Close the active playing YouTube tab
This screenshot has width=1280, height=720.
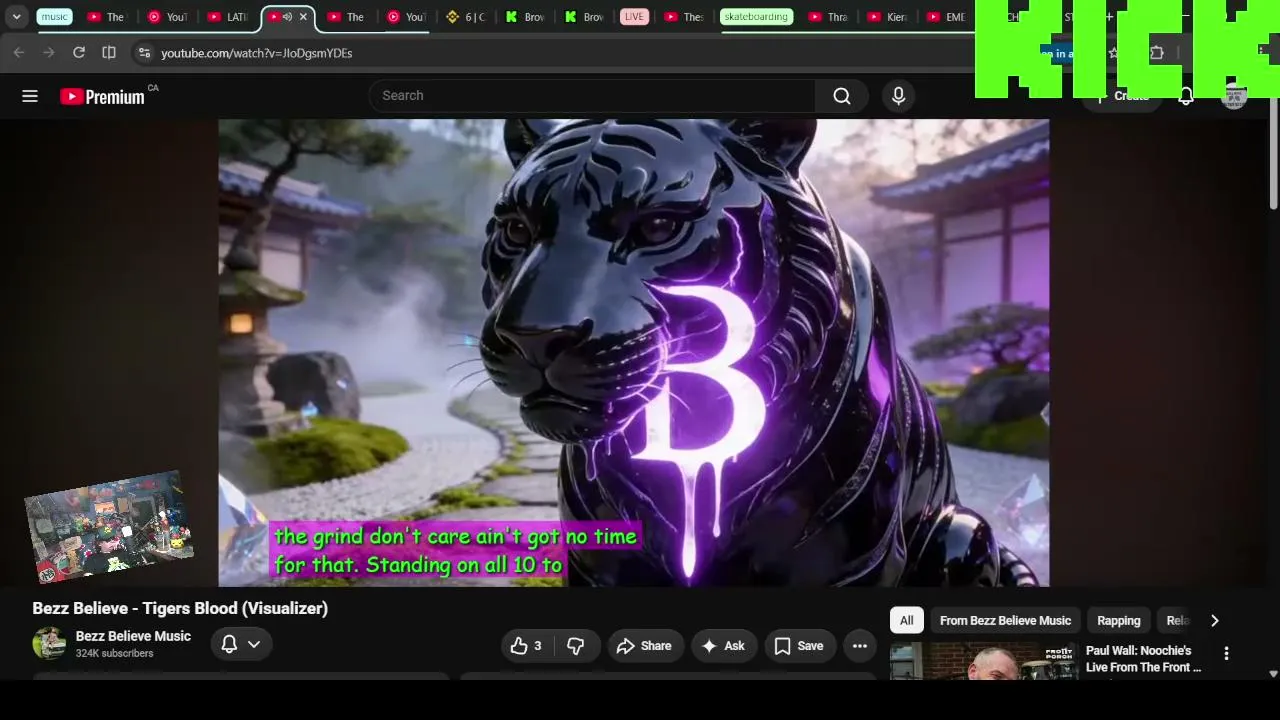click(303, 17)
